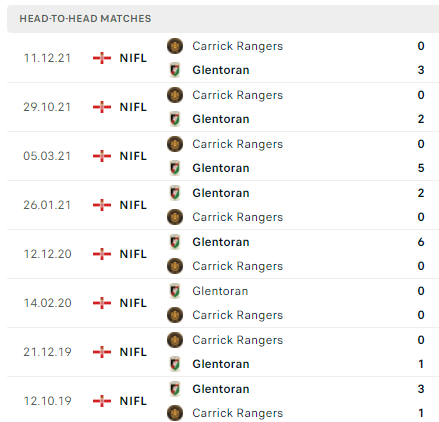
Task: Click Carrick Rangers crest in 26.01.21 match
Action: [x=175, y=217]
